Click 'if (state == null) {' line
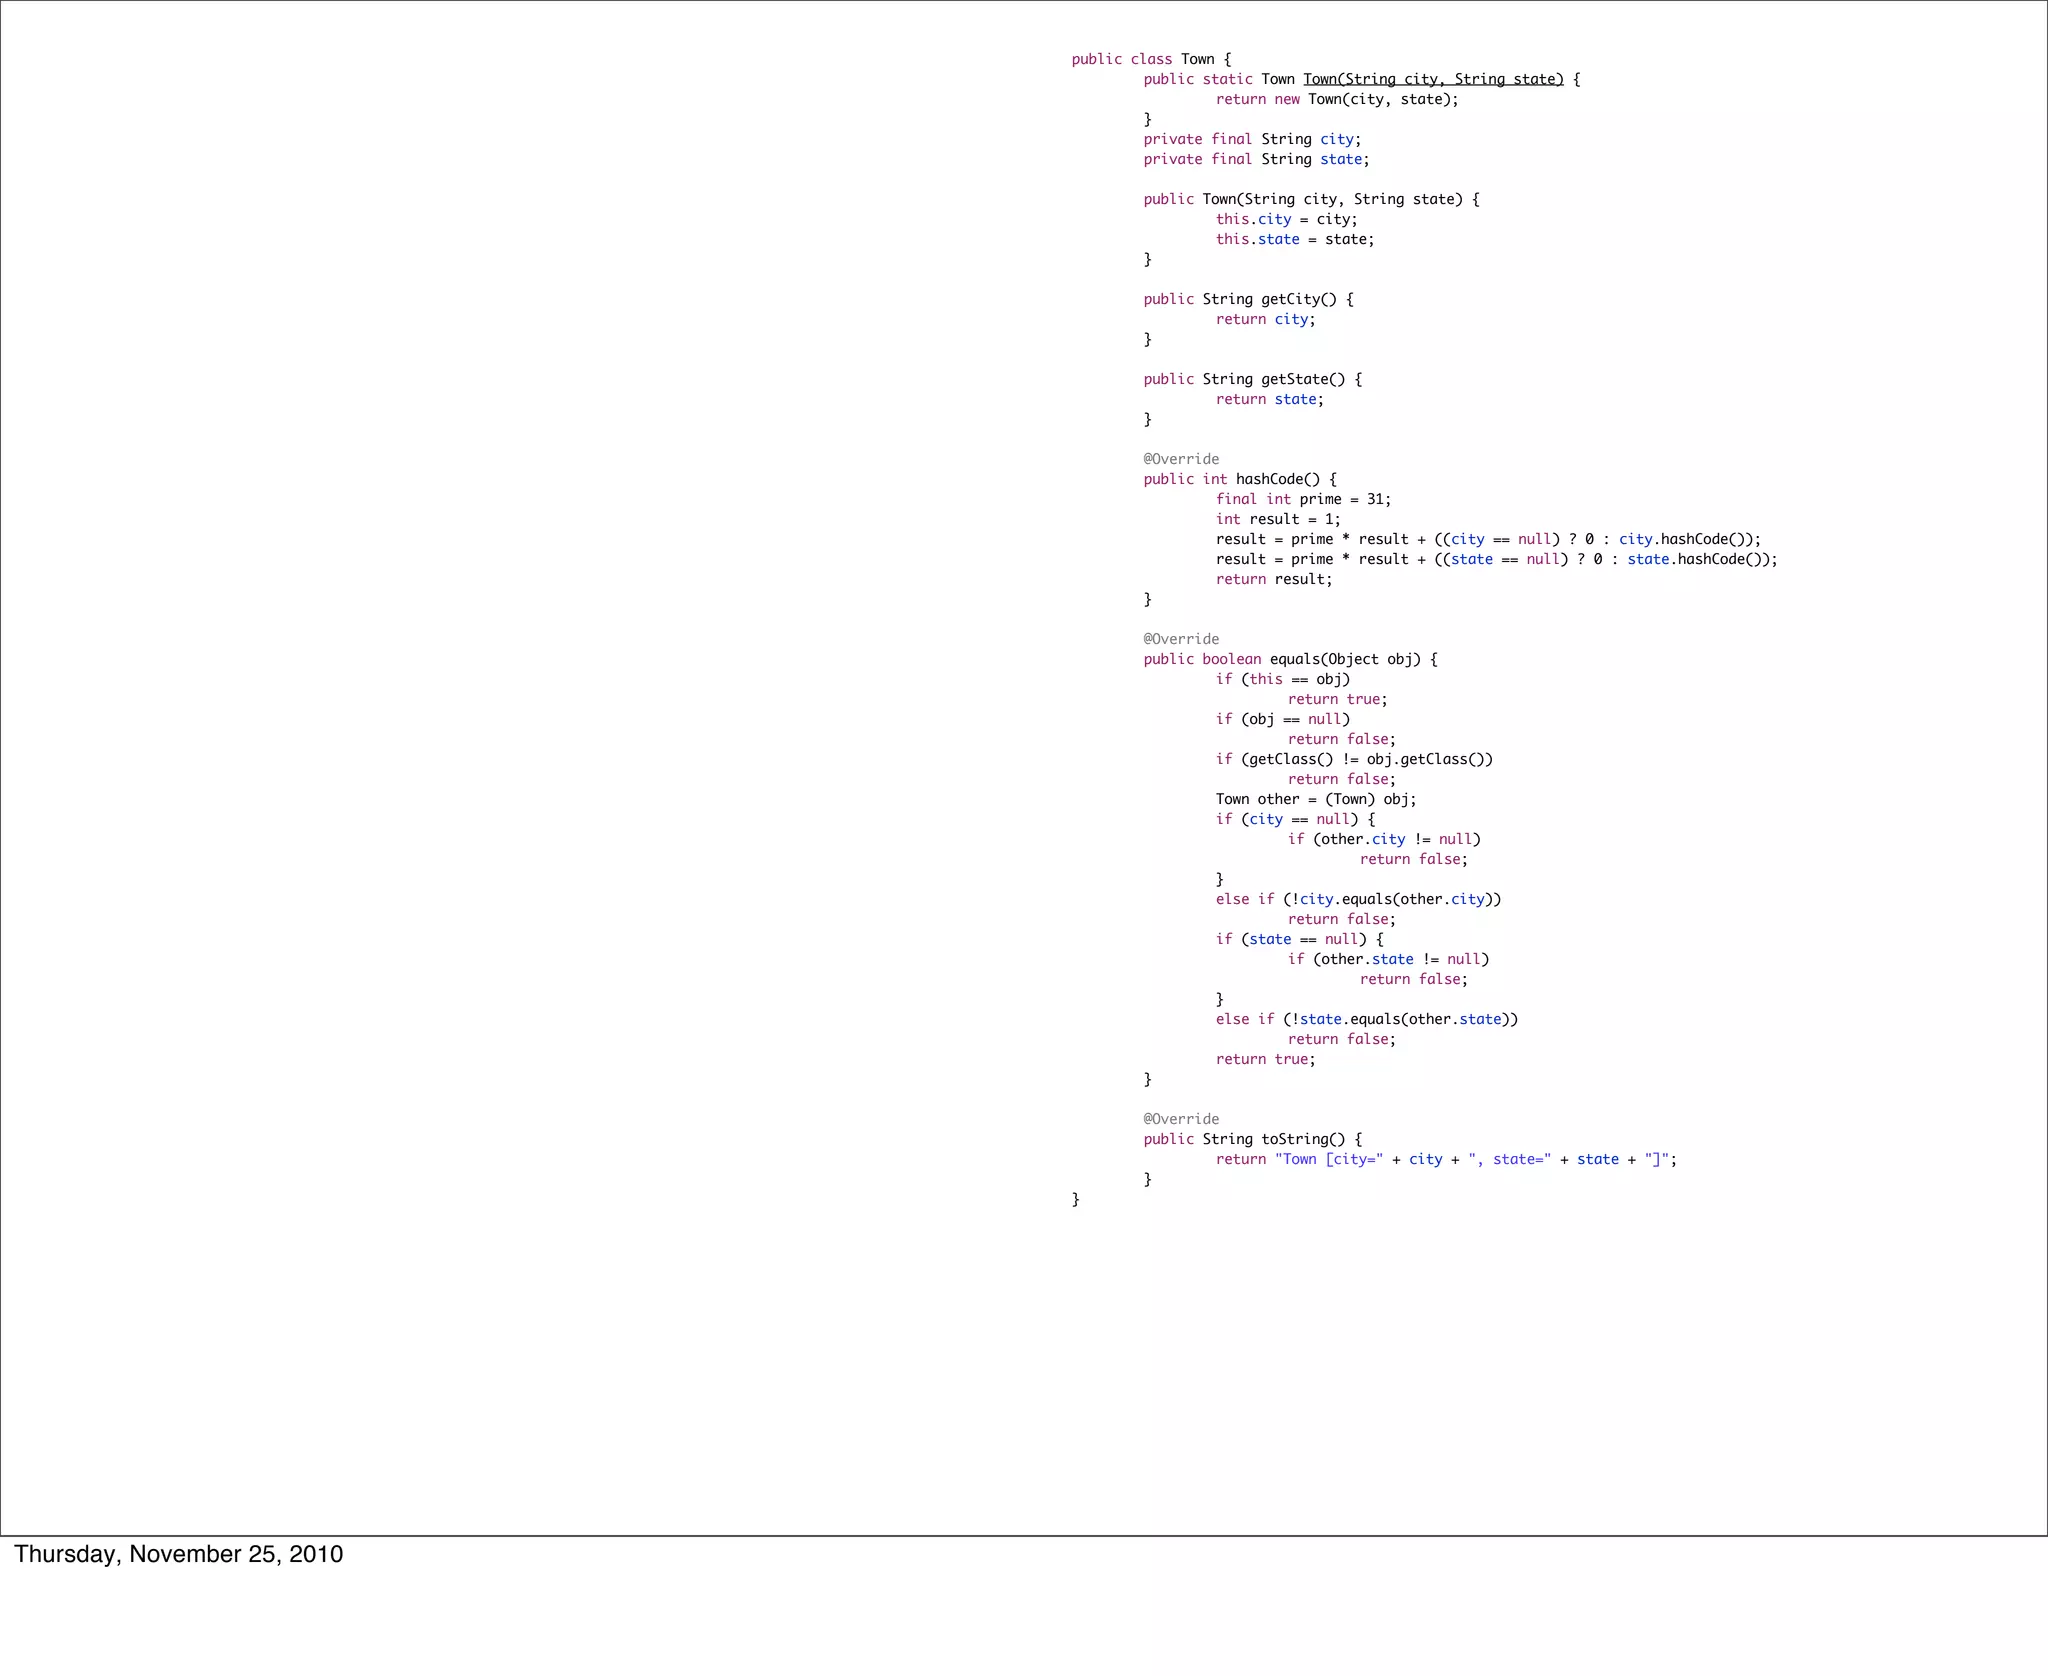Image resolution: width=2048 pixels, height=1676 pixels. tap(1300, 940)
